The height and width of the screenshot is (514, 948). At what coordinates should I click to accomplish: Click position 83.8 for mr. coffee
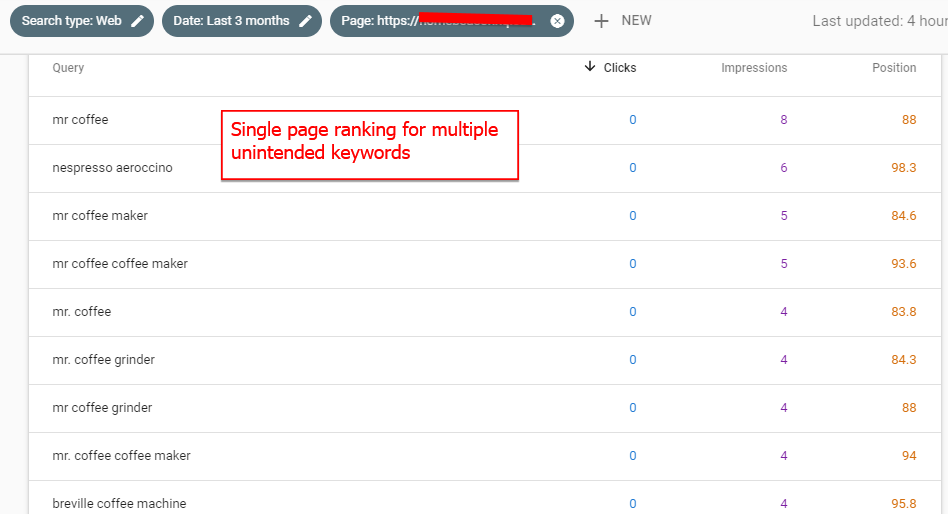pyautogui.click(x=903, y=311)
